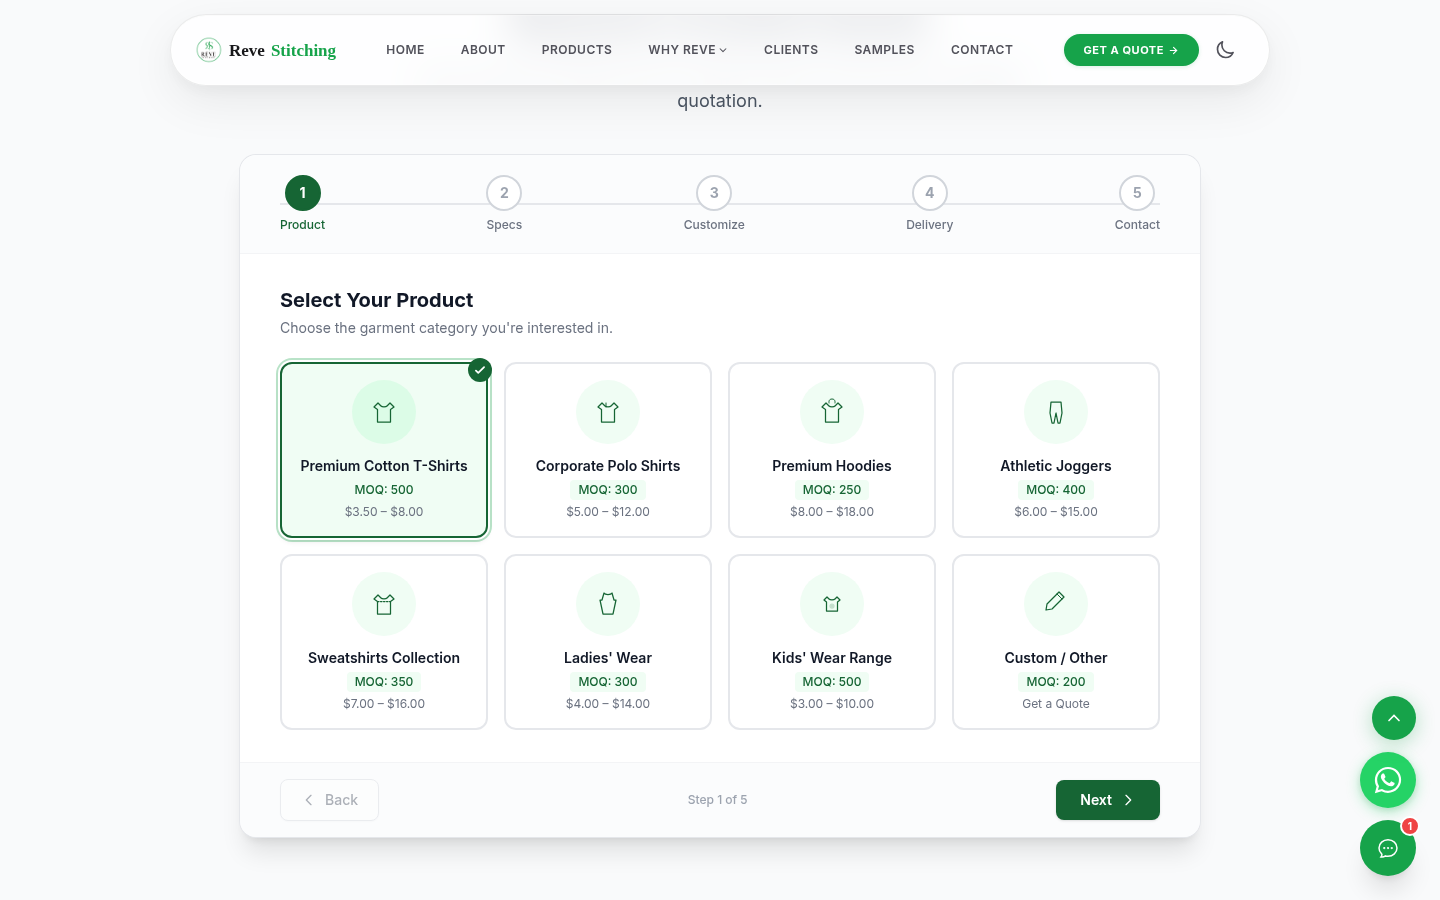Image resolution: width=1440 pixels, height=900 pixels.
Task: Open WhatsApp chat floating button
Action: [1388, 780]
